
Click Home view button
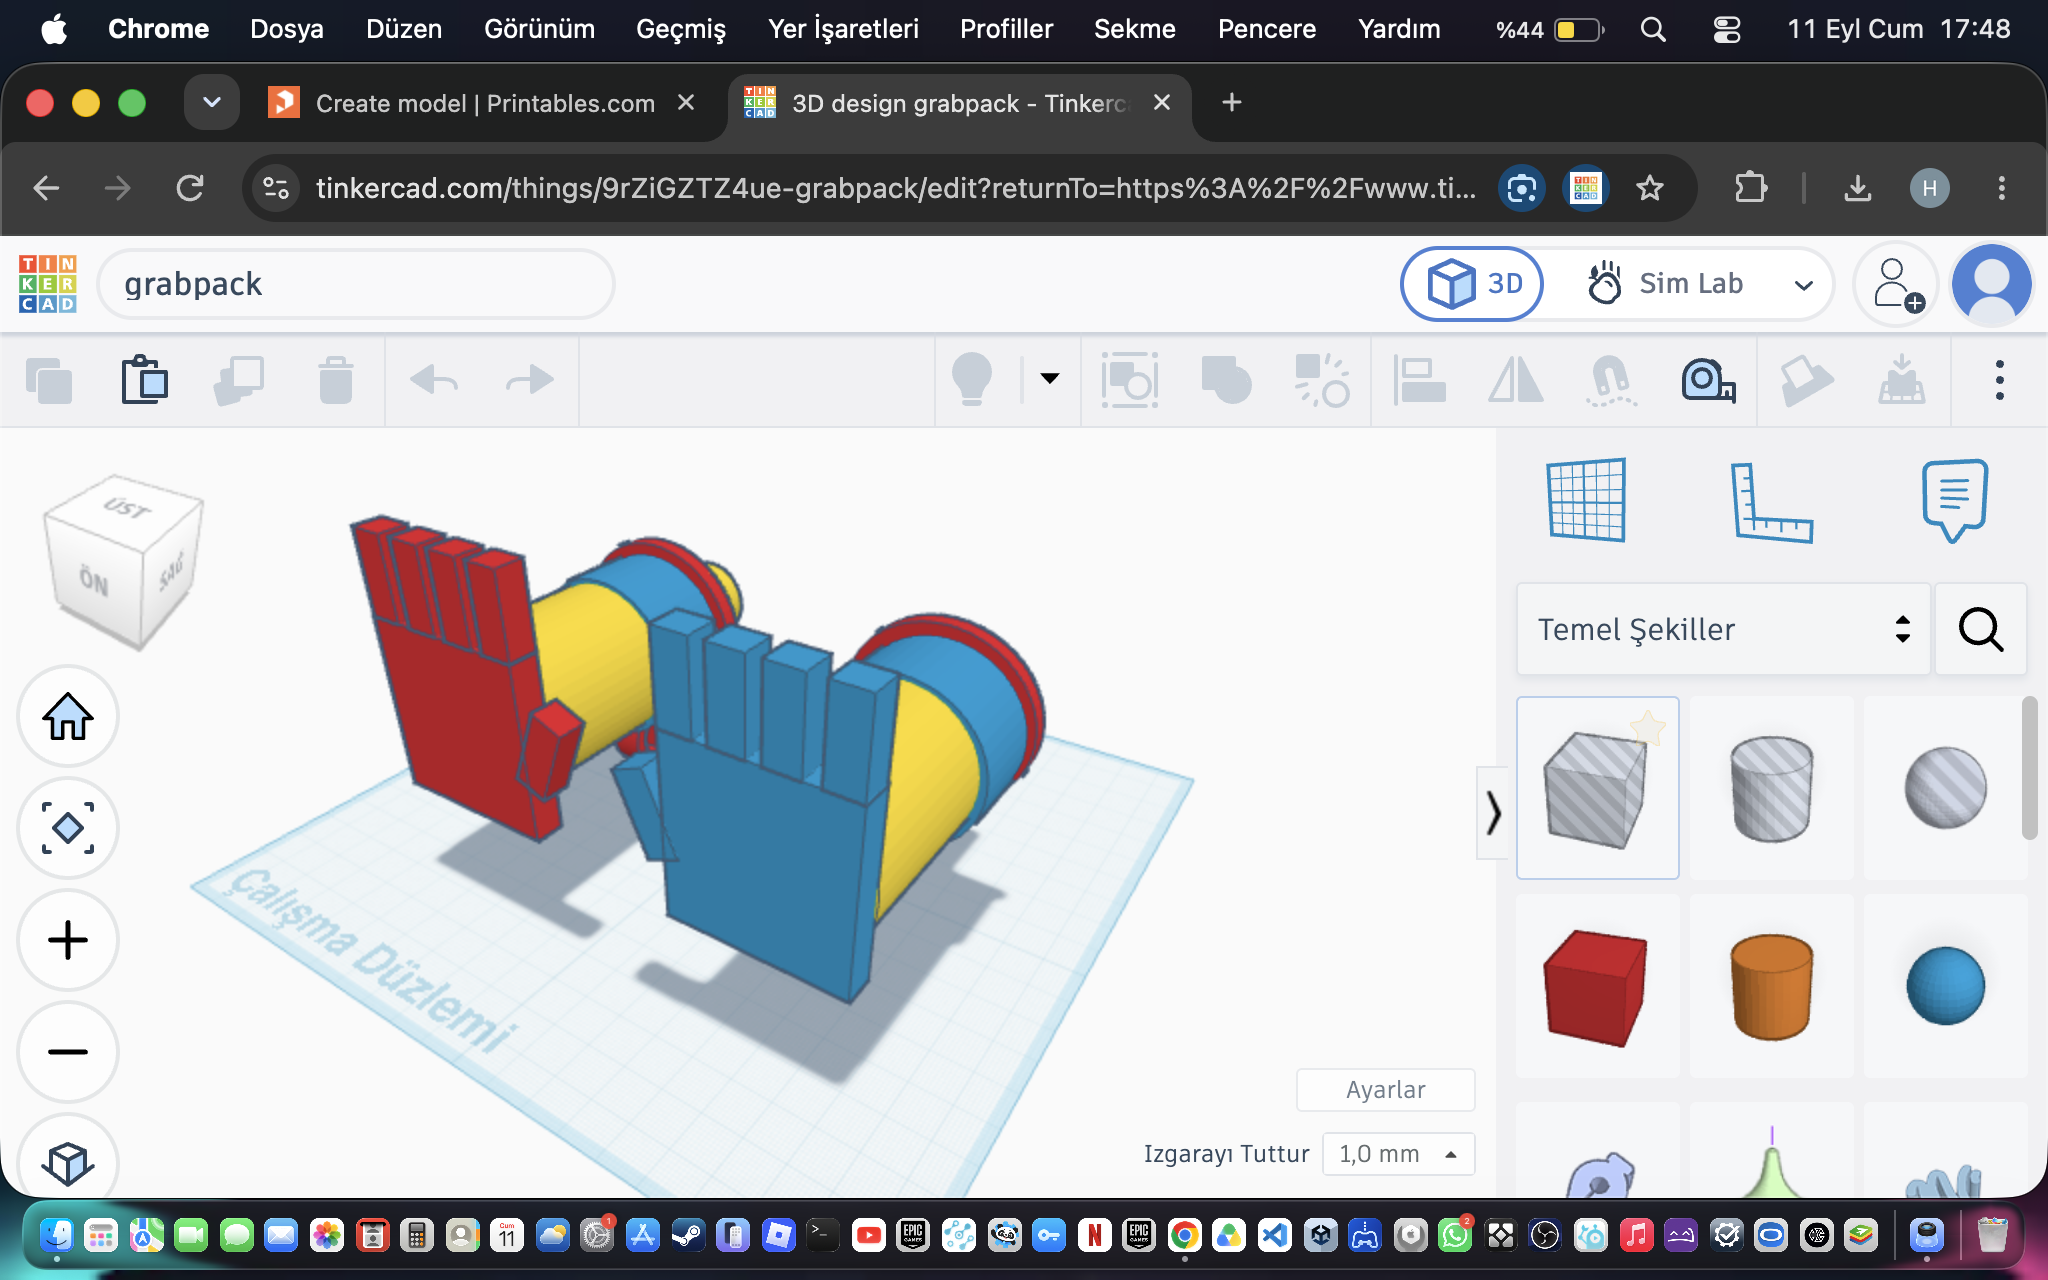[68, 717]
